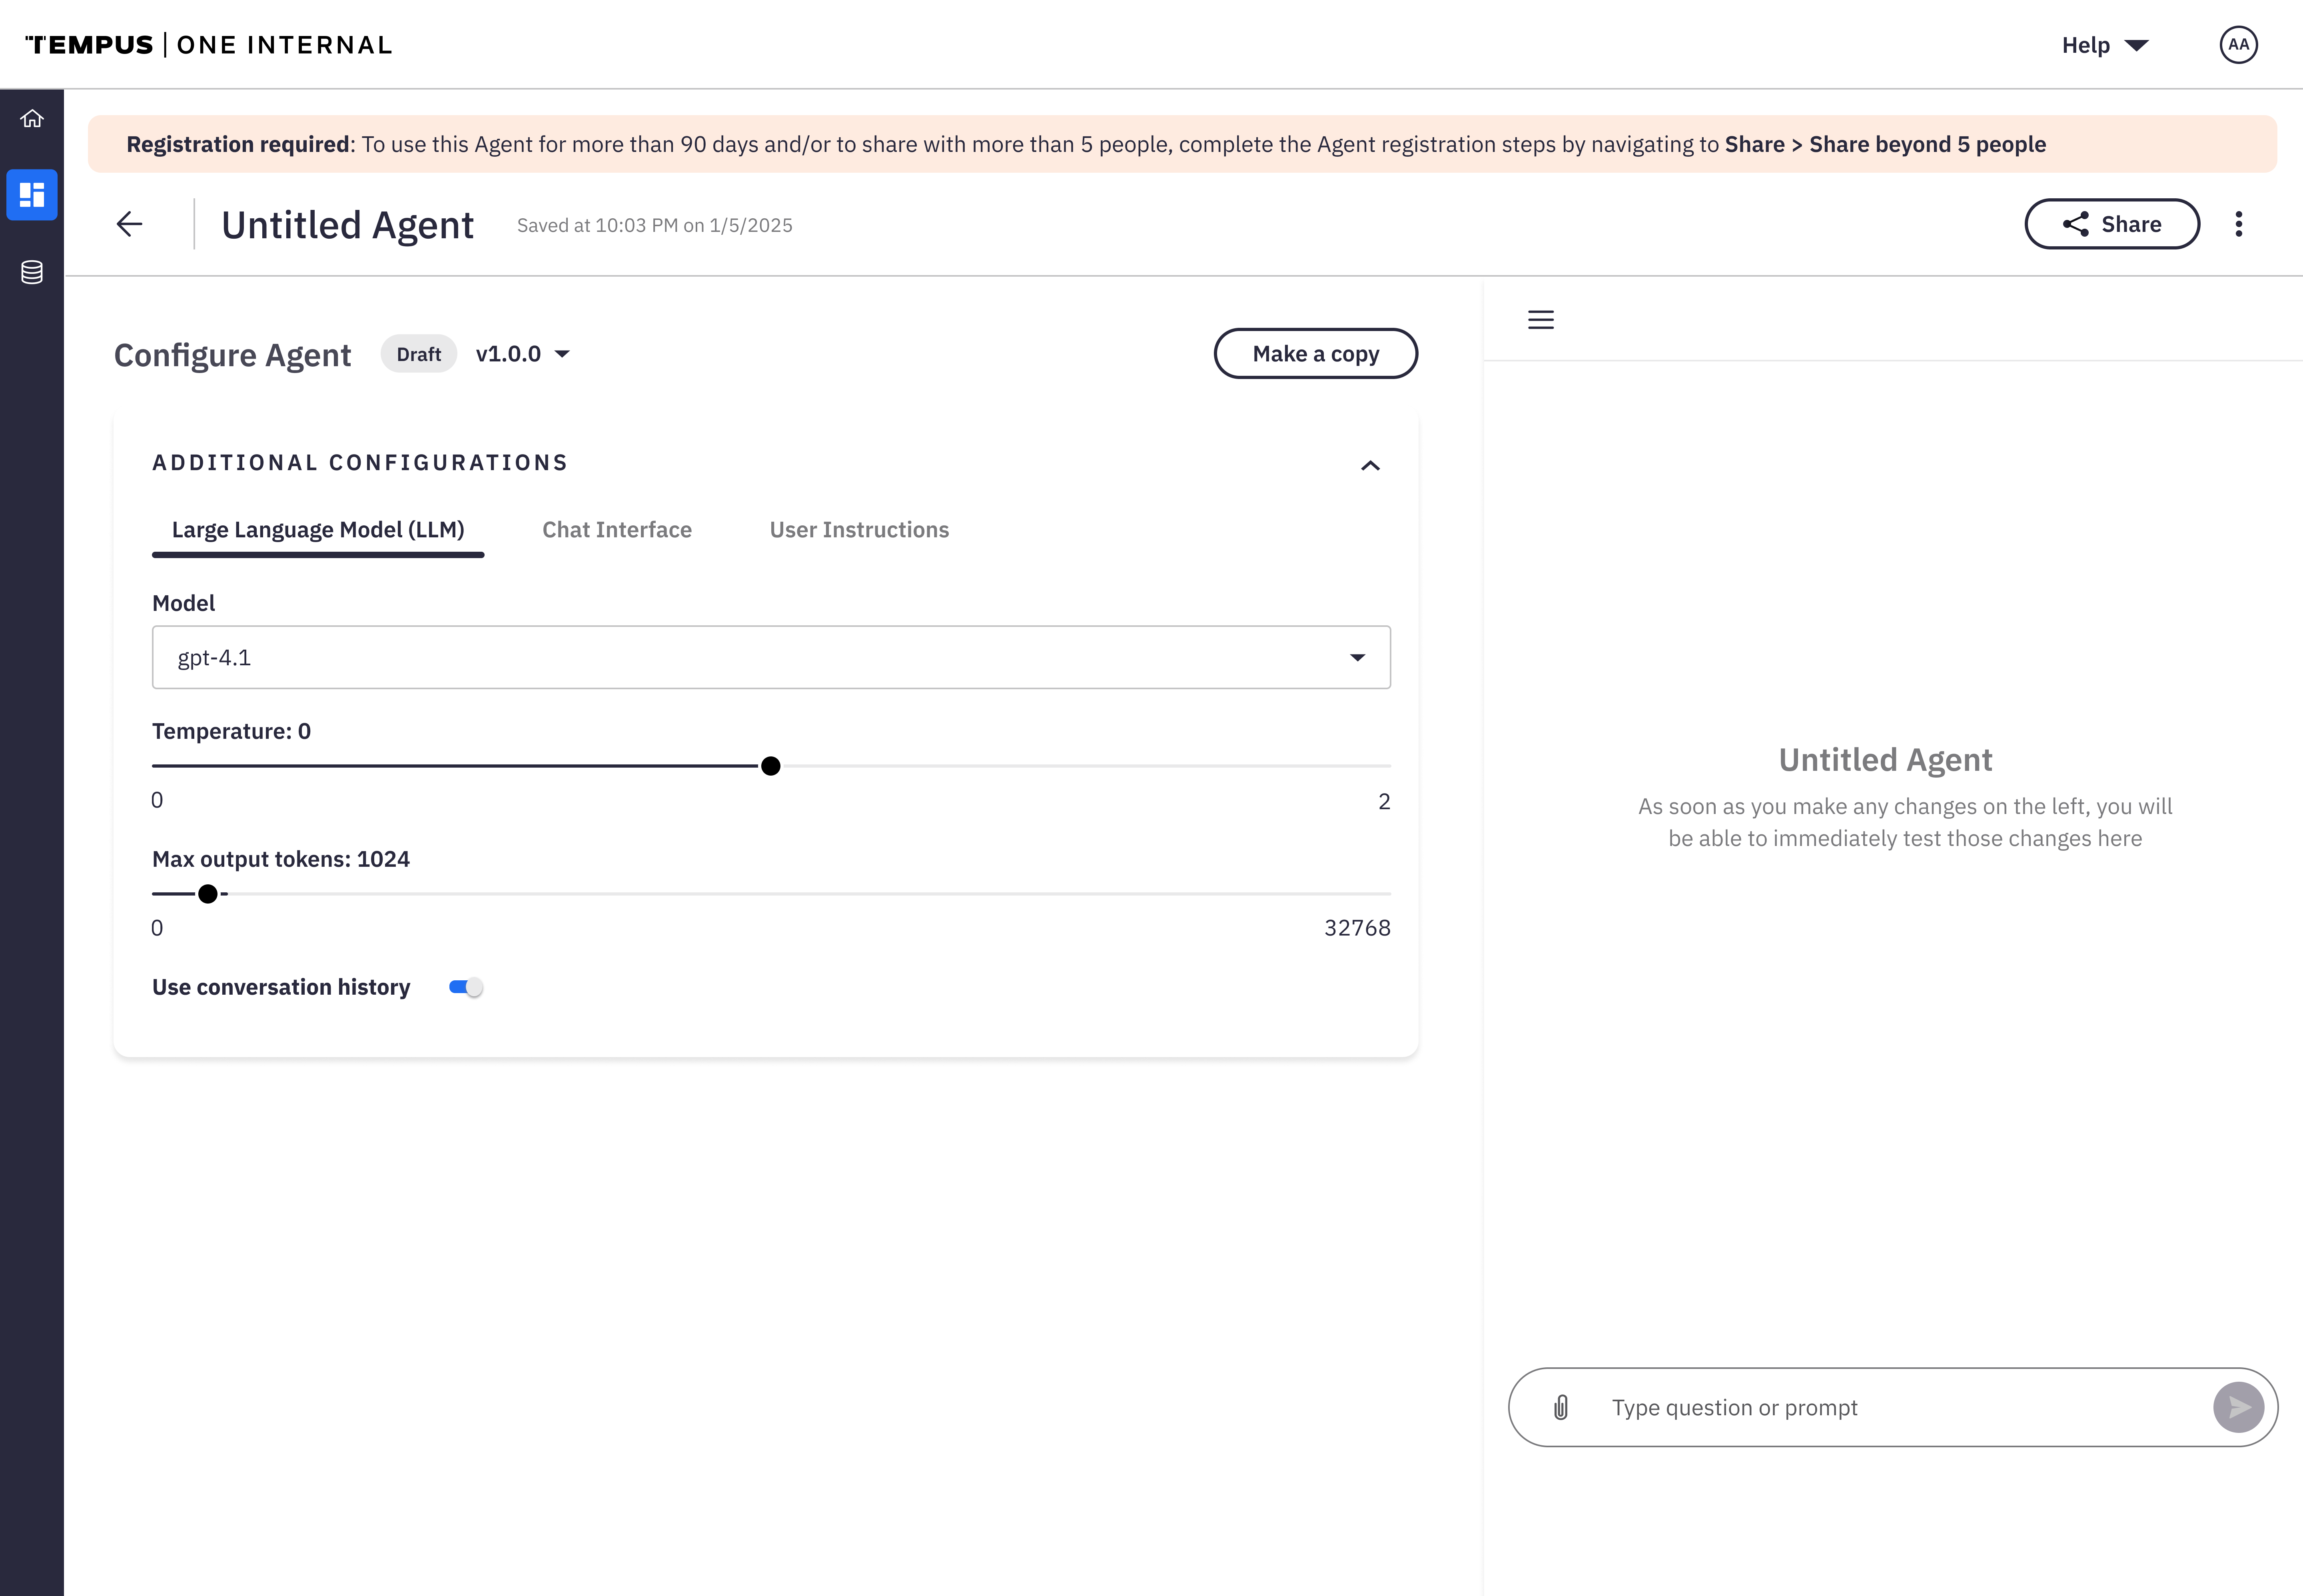The height and width of the screenshot is (1596, 2303).
Task: Toggle Use conversation history switch
Action: point(466,987)
